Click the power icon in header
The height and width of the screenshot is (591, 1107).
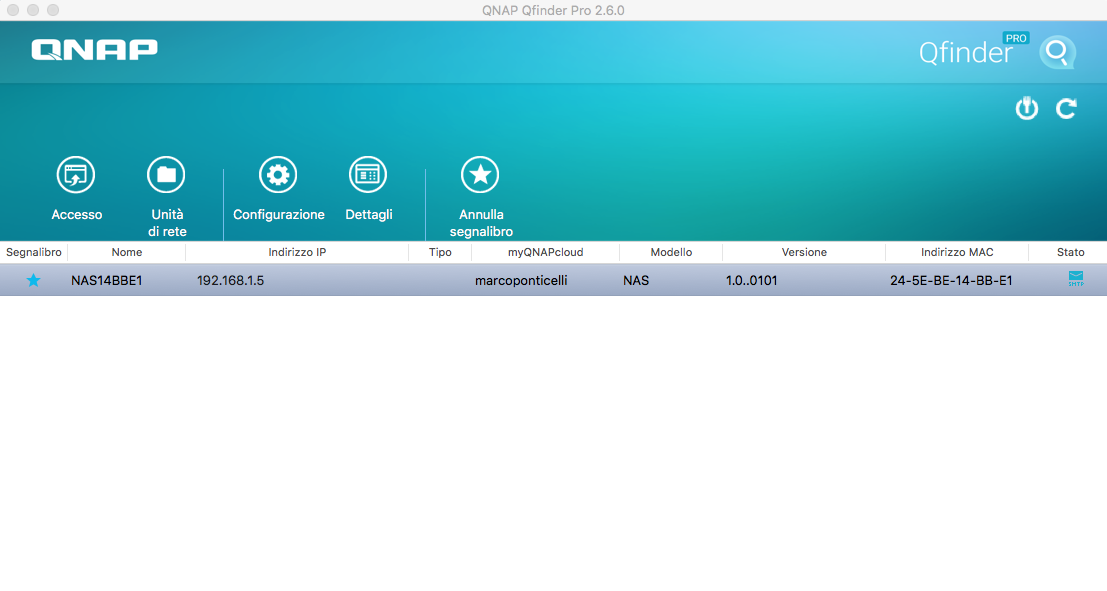pos(1027,109)
